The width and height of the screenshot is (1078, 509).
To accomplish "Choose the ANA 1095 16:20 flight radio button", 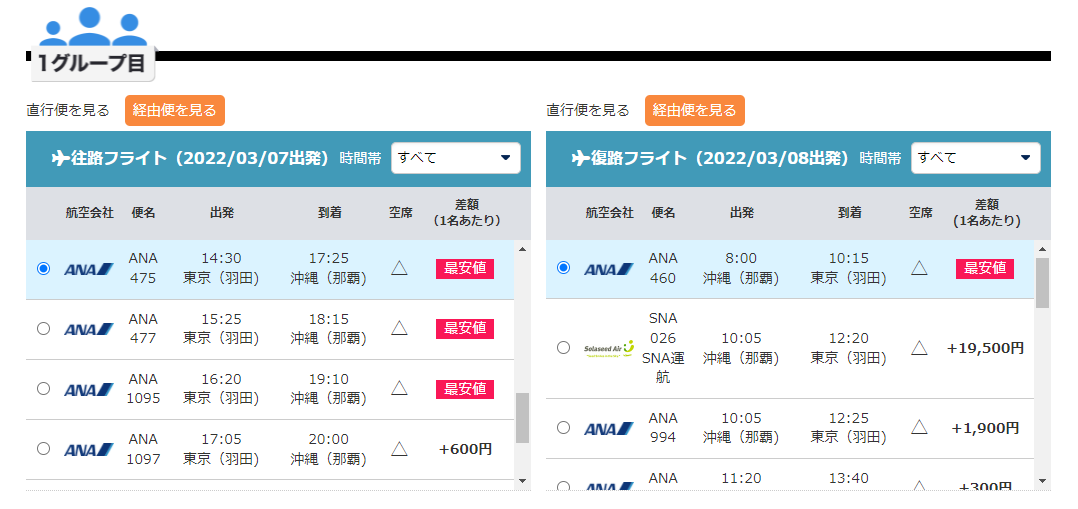I will click(43, 389).
